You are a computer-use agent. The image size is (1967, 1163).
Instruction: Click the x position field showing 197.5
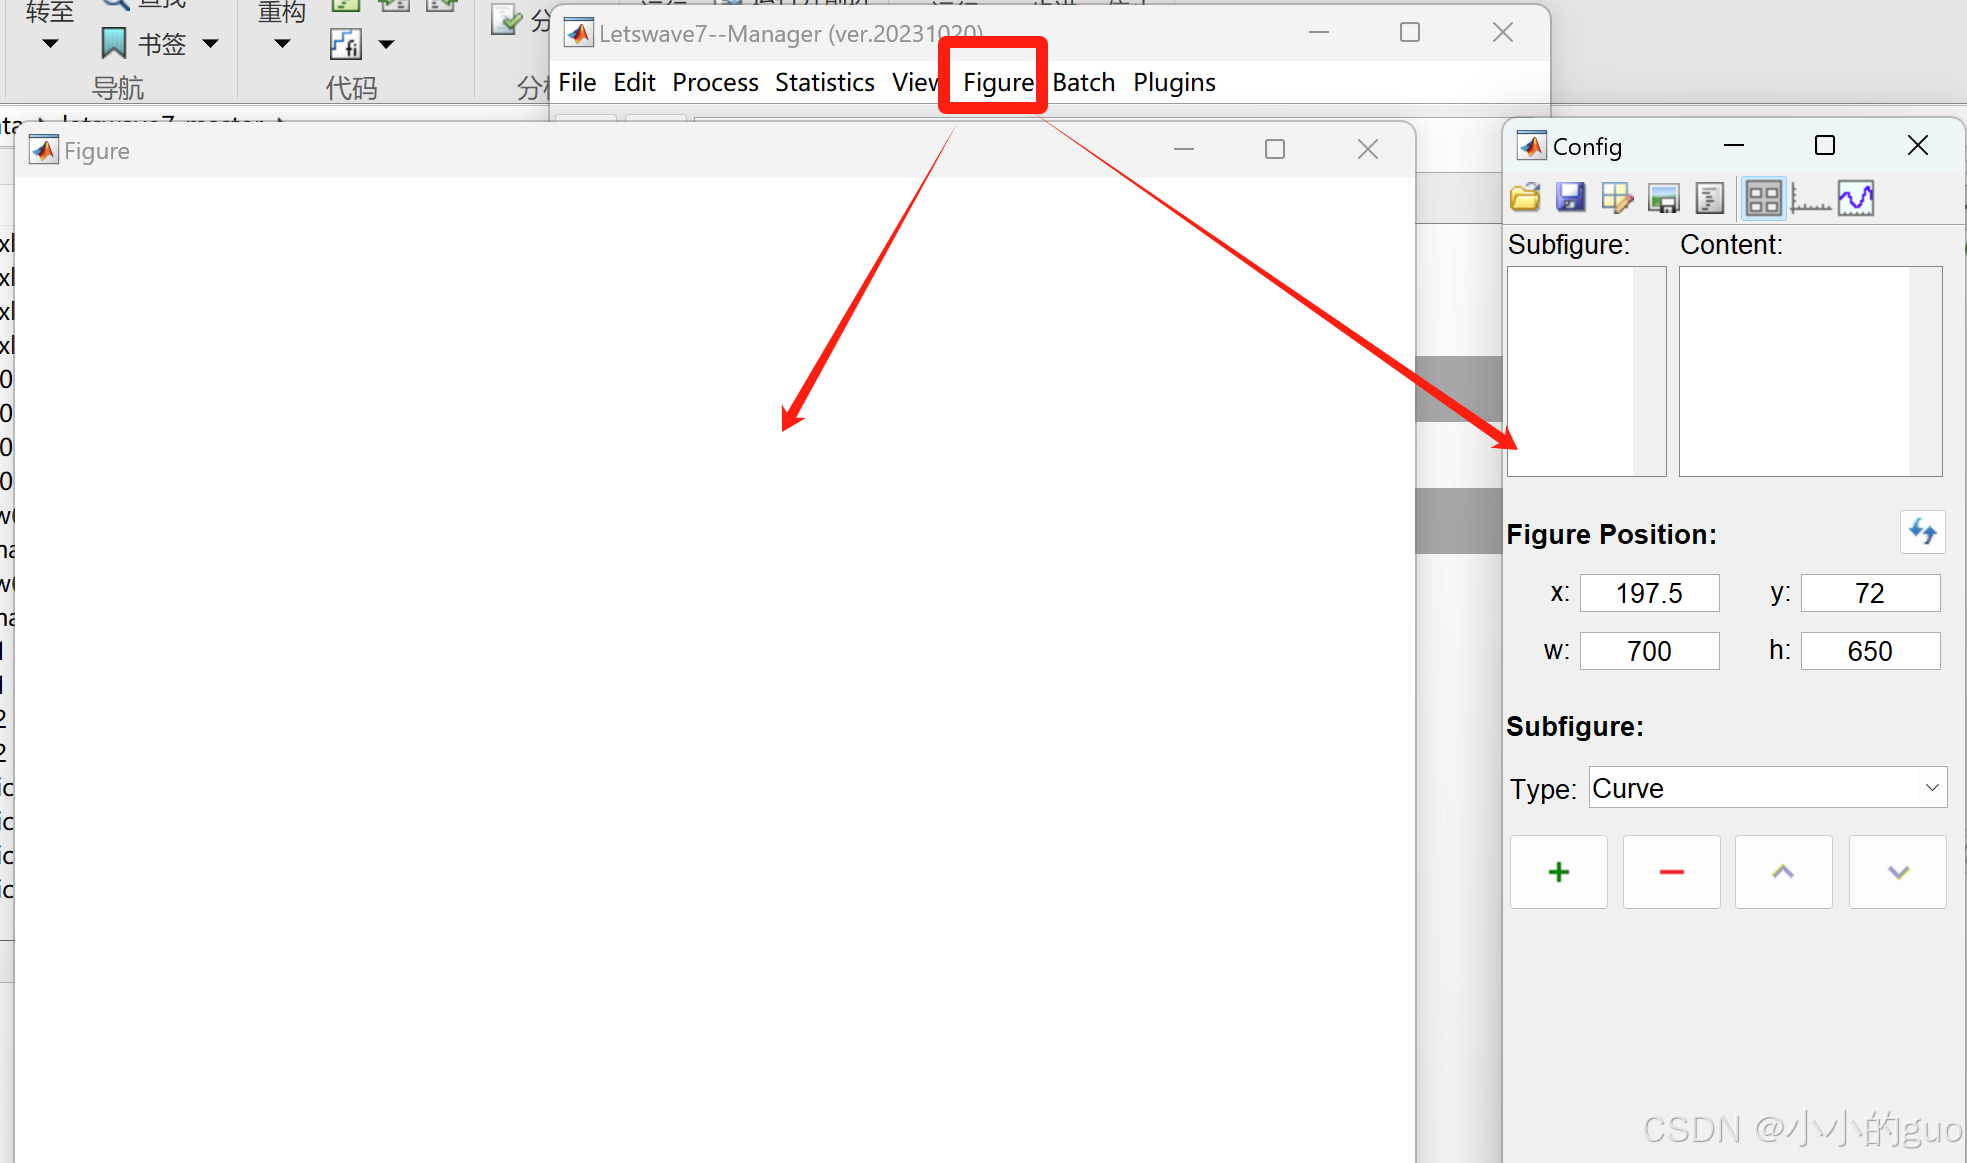(1650, 593)
